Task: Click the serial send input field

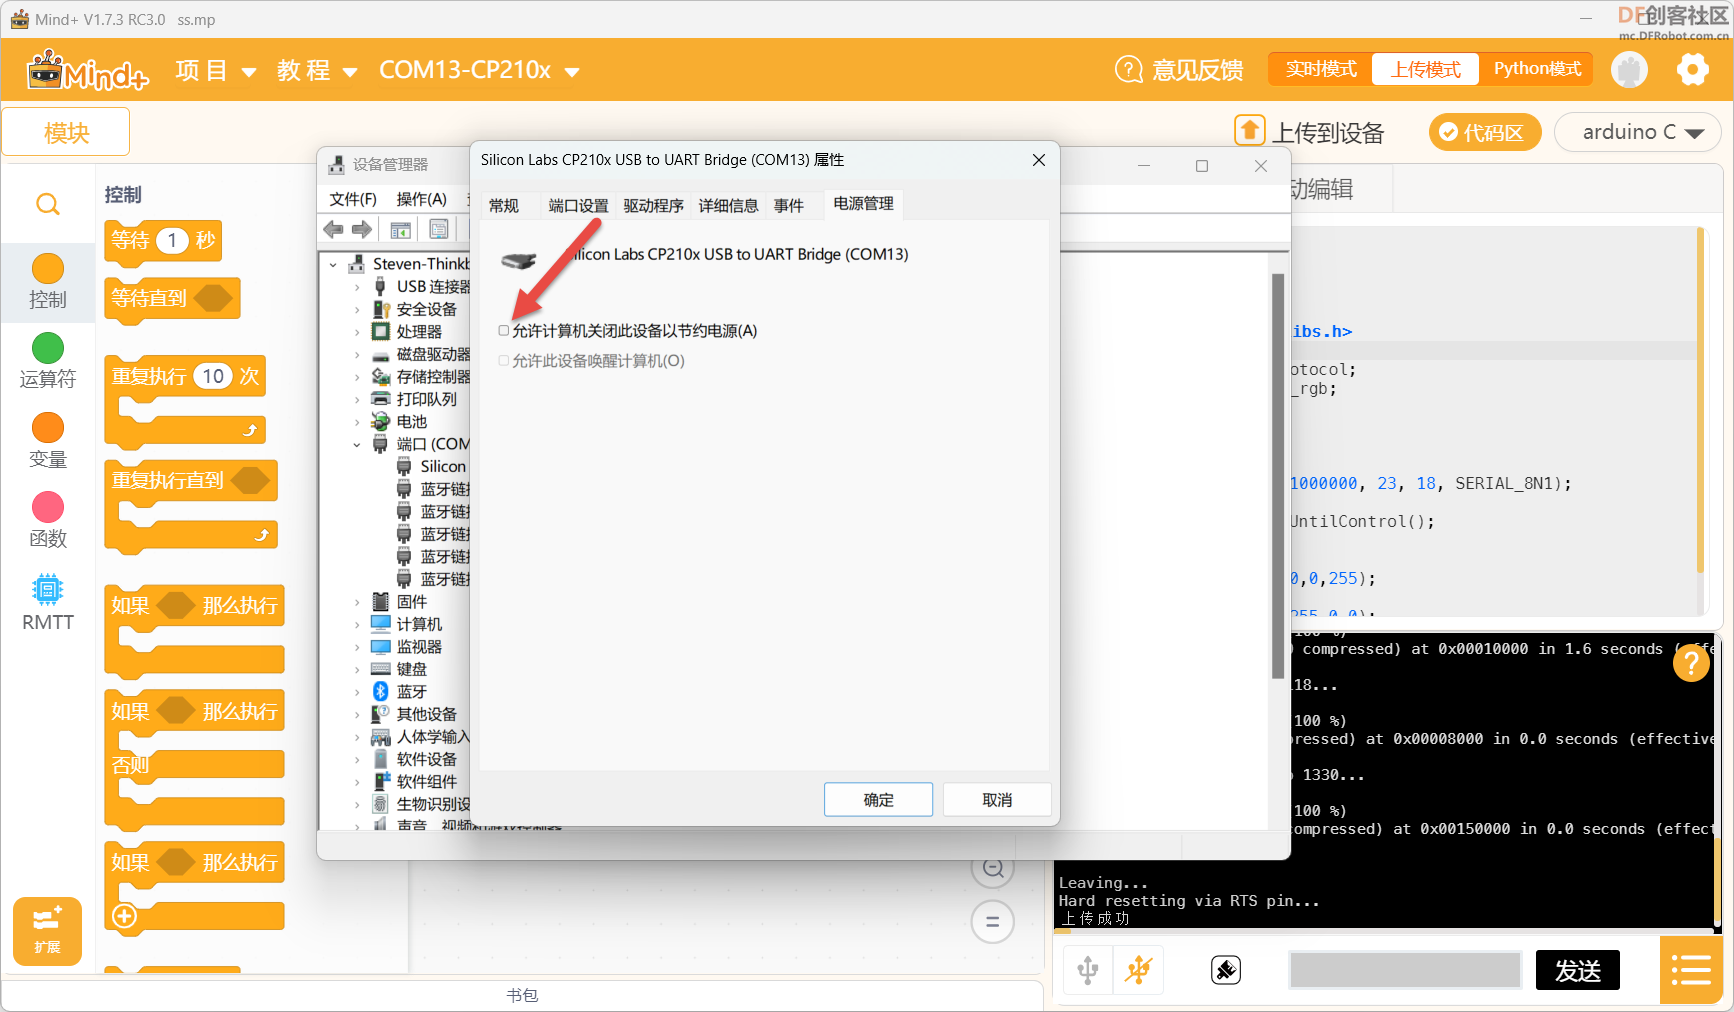Action: [1405, 970]
